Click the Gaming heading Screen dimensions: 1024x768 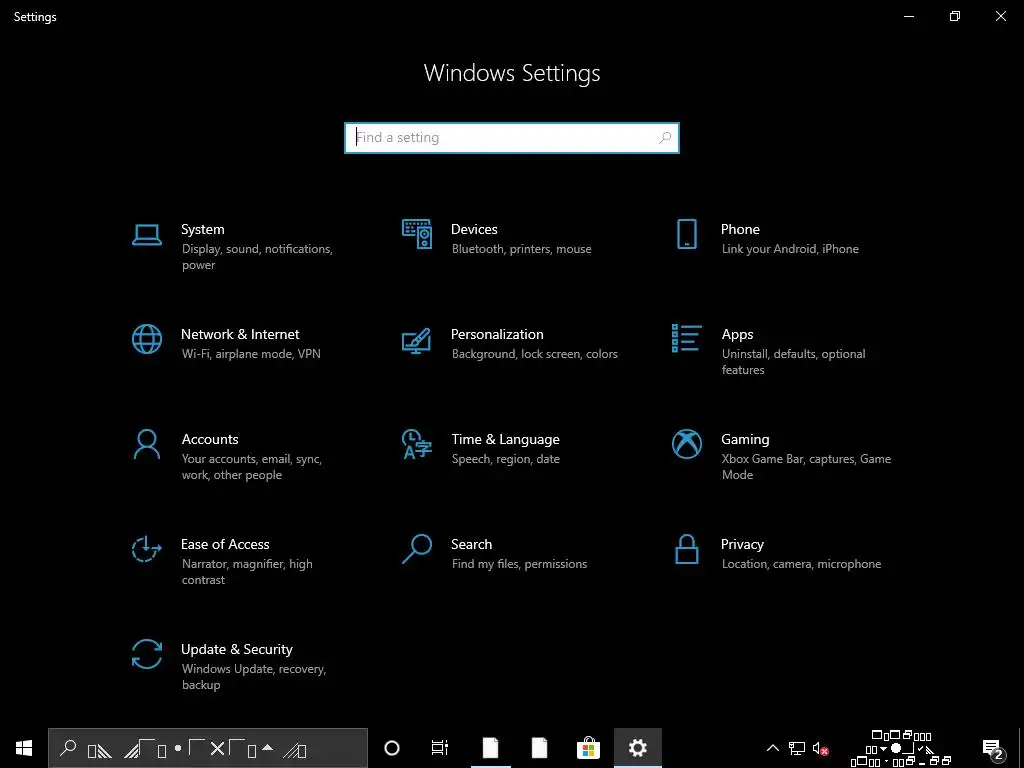(x=745, y=440)
